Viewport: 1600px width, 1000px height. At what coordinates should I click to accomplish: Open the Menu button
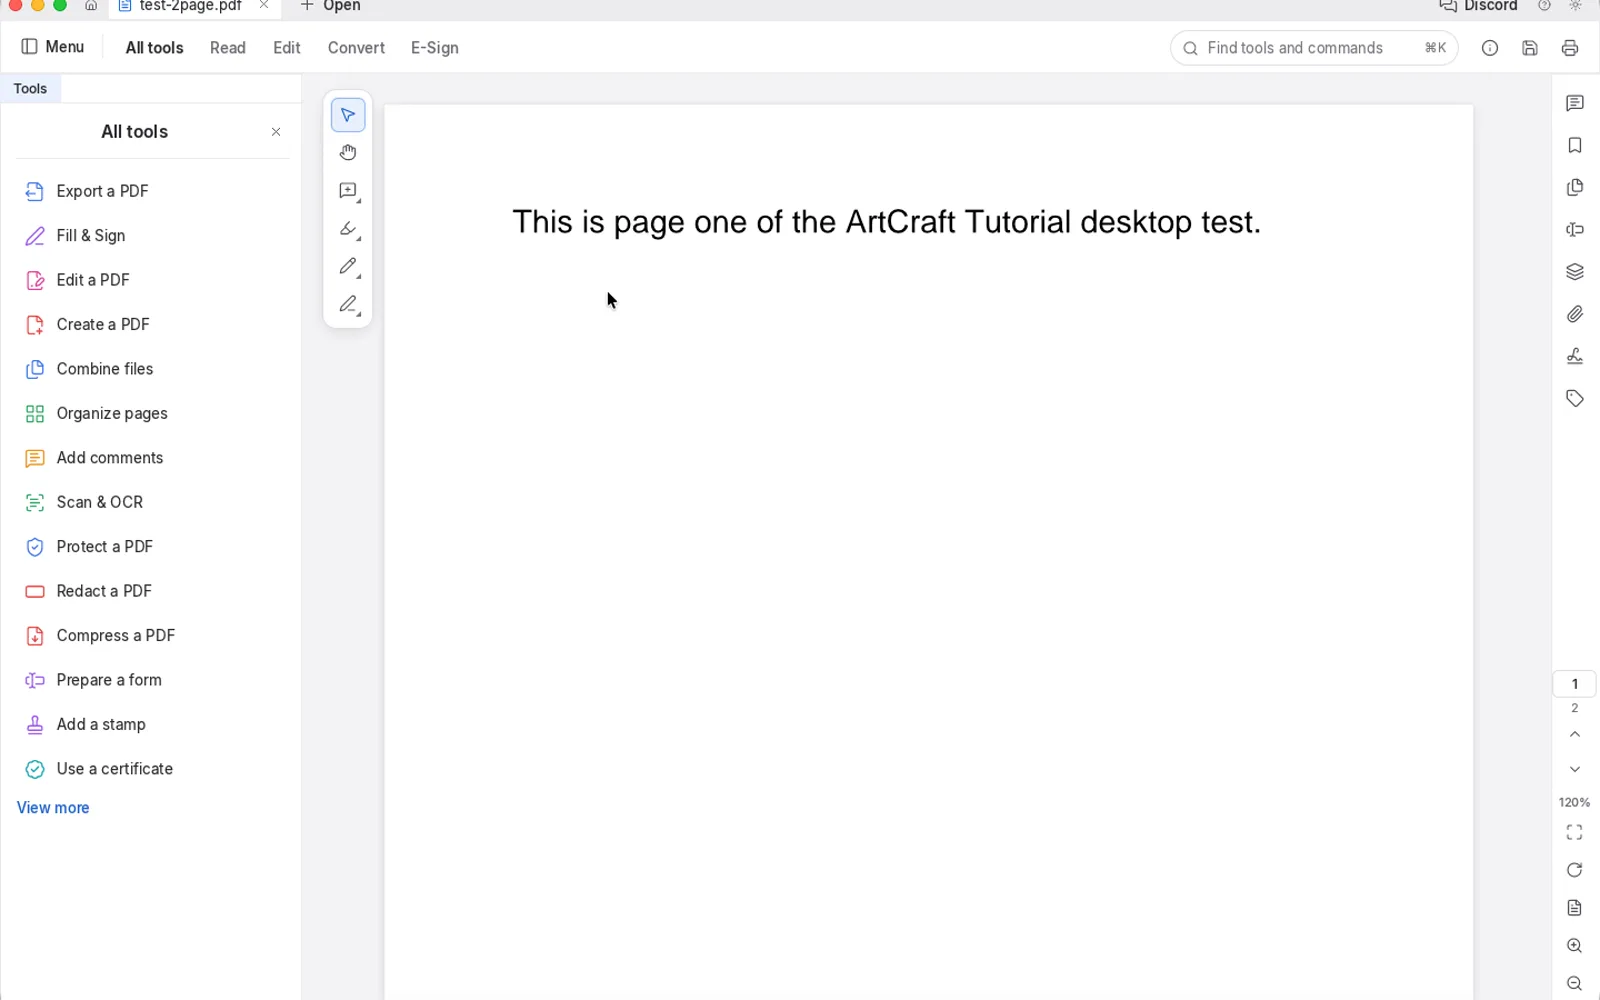click(53, 47)
